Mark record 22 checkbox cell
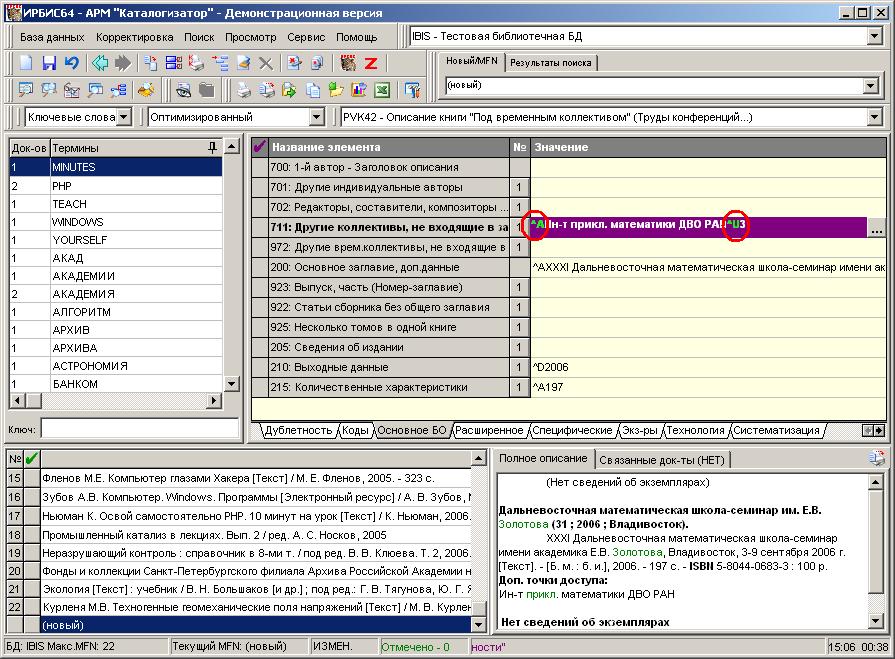Screen dimensions: 895x659 (x=32, y=607)
